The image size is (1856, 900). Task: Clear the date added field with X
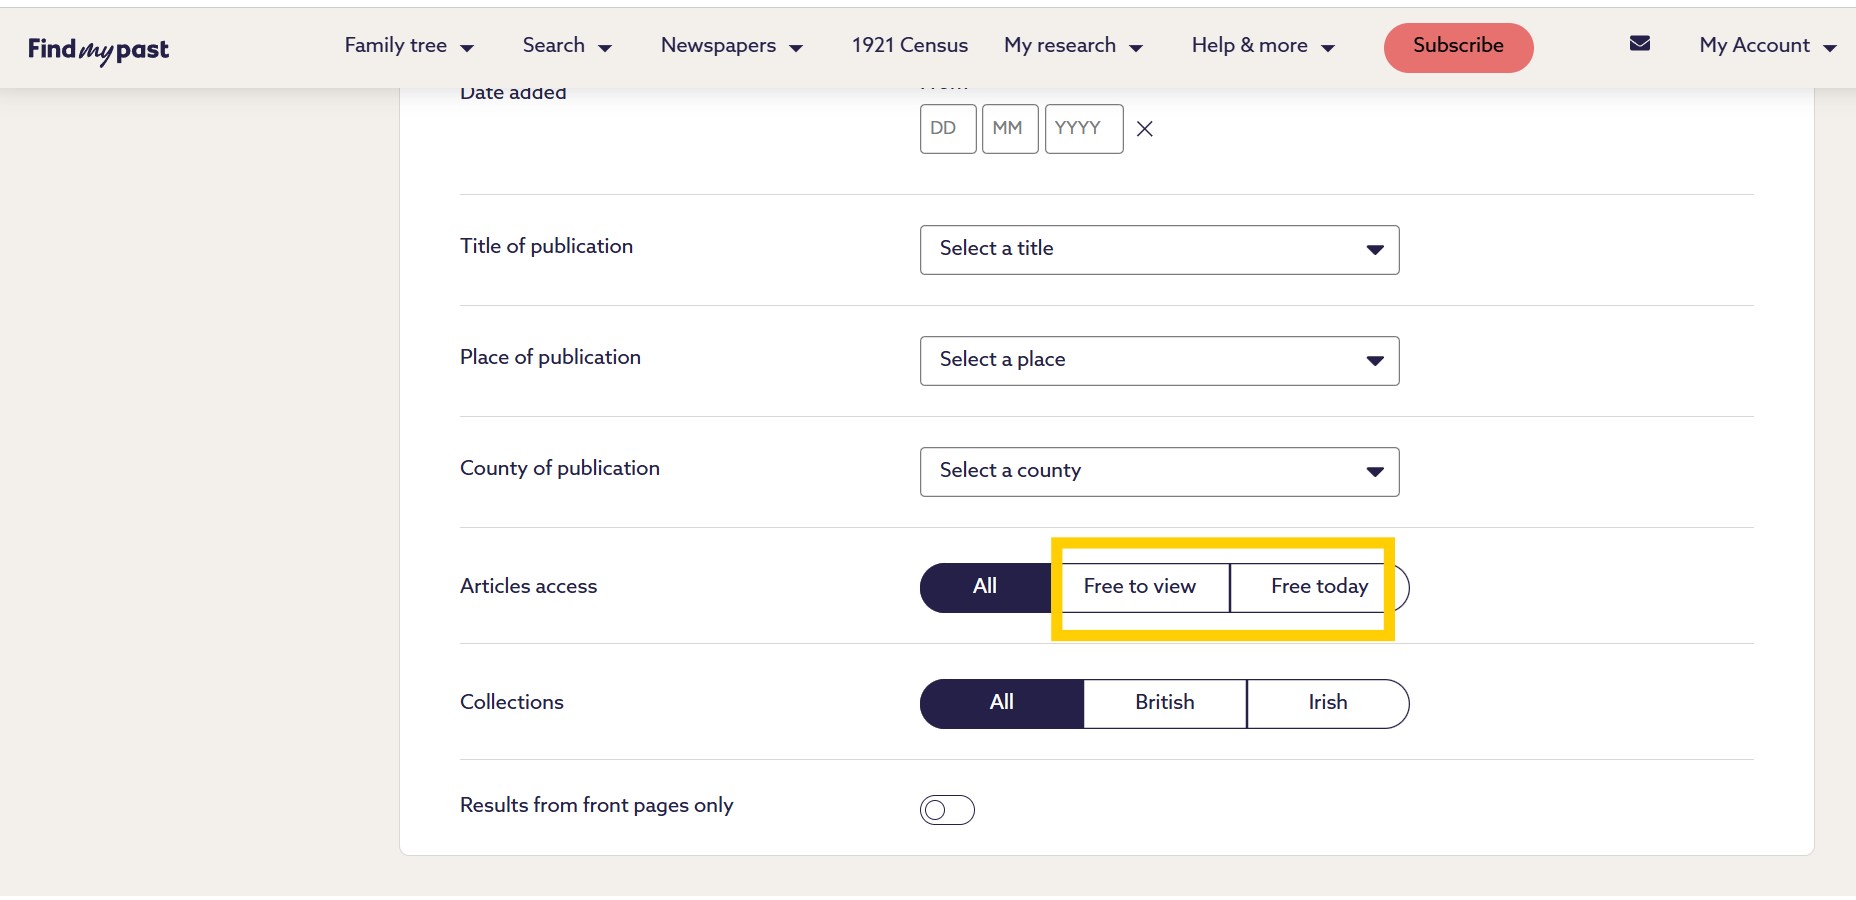click(x=1145, y=129)
